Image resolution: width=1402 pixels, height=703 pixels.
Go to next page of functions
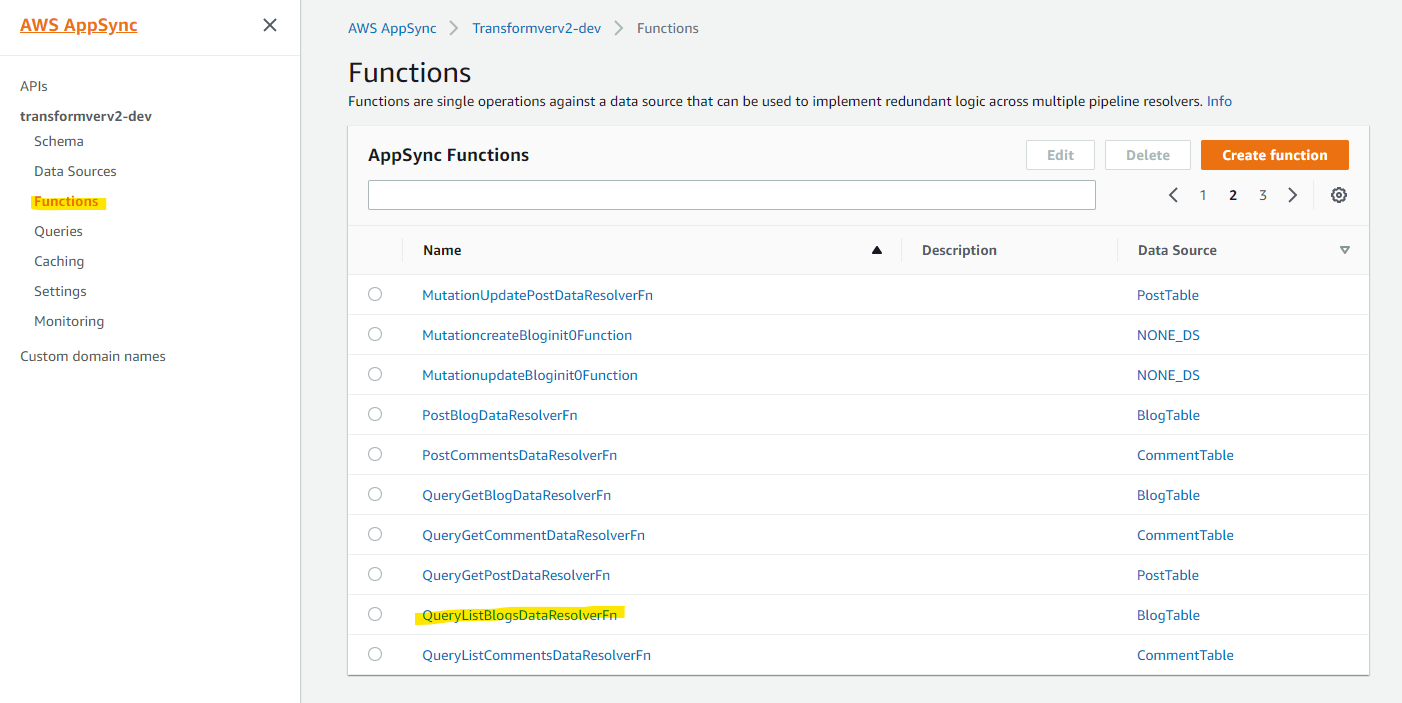click(1293, 195)
